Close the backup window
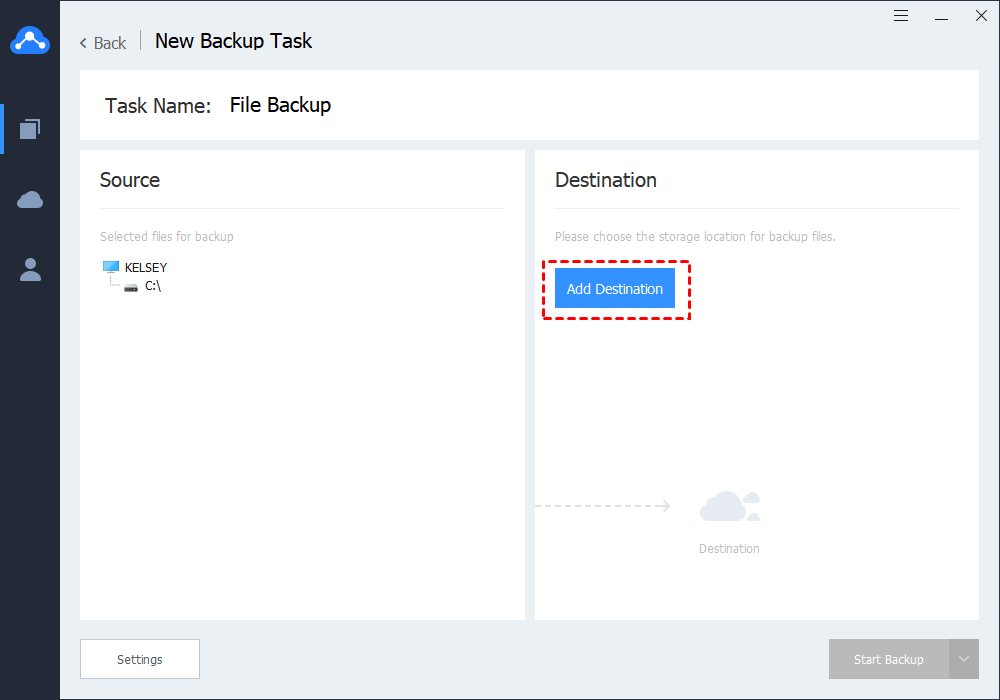This screenshot has height=700, width=1000. [x=981, y=15]
